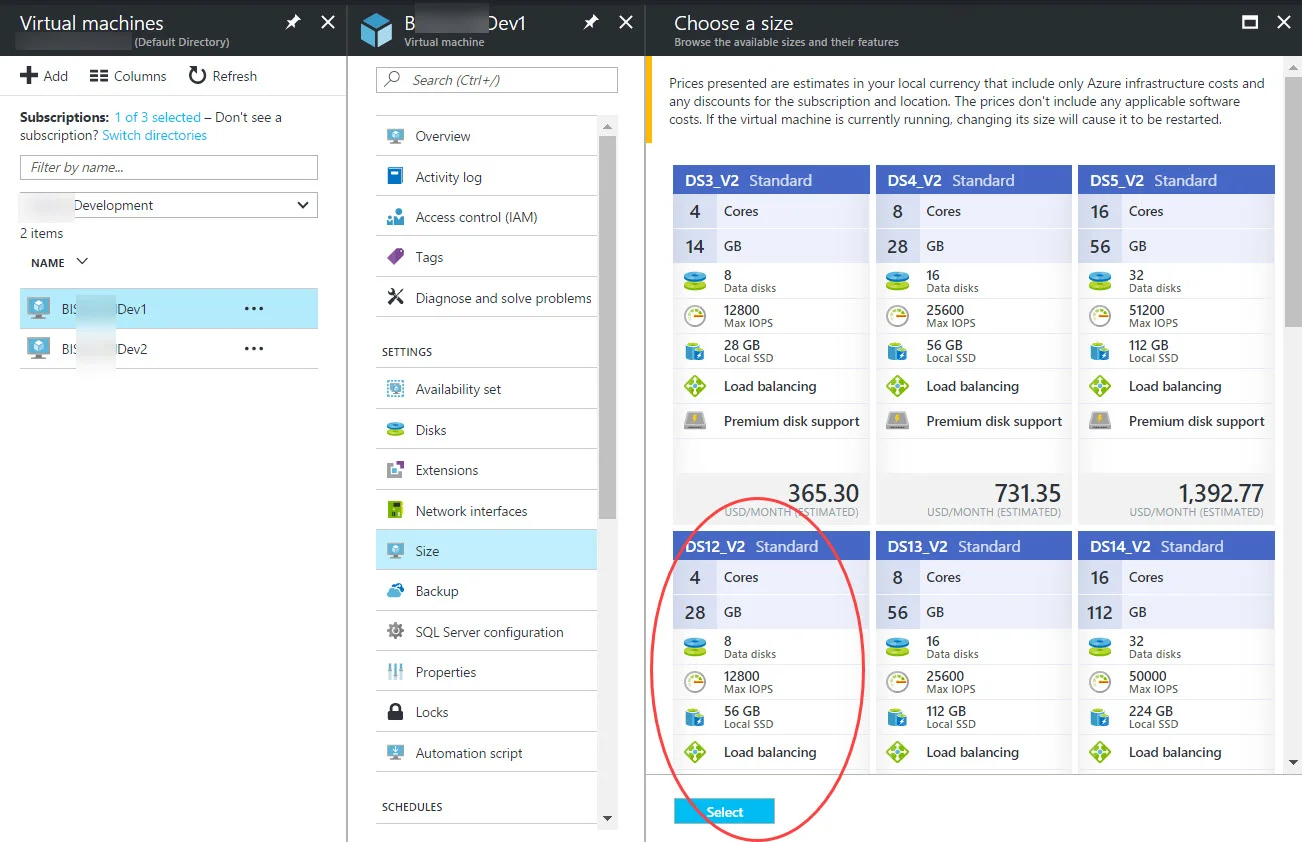Viewport: 1302px width, 842px height.
Task: Click the Extensions icon in settings
Action: coord(396,470)
